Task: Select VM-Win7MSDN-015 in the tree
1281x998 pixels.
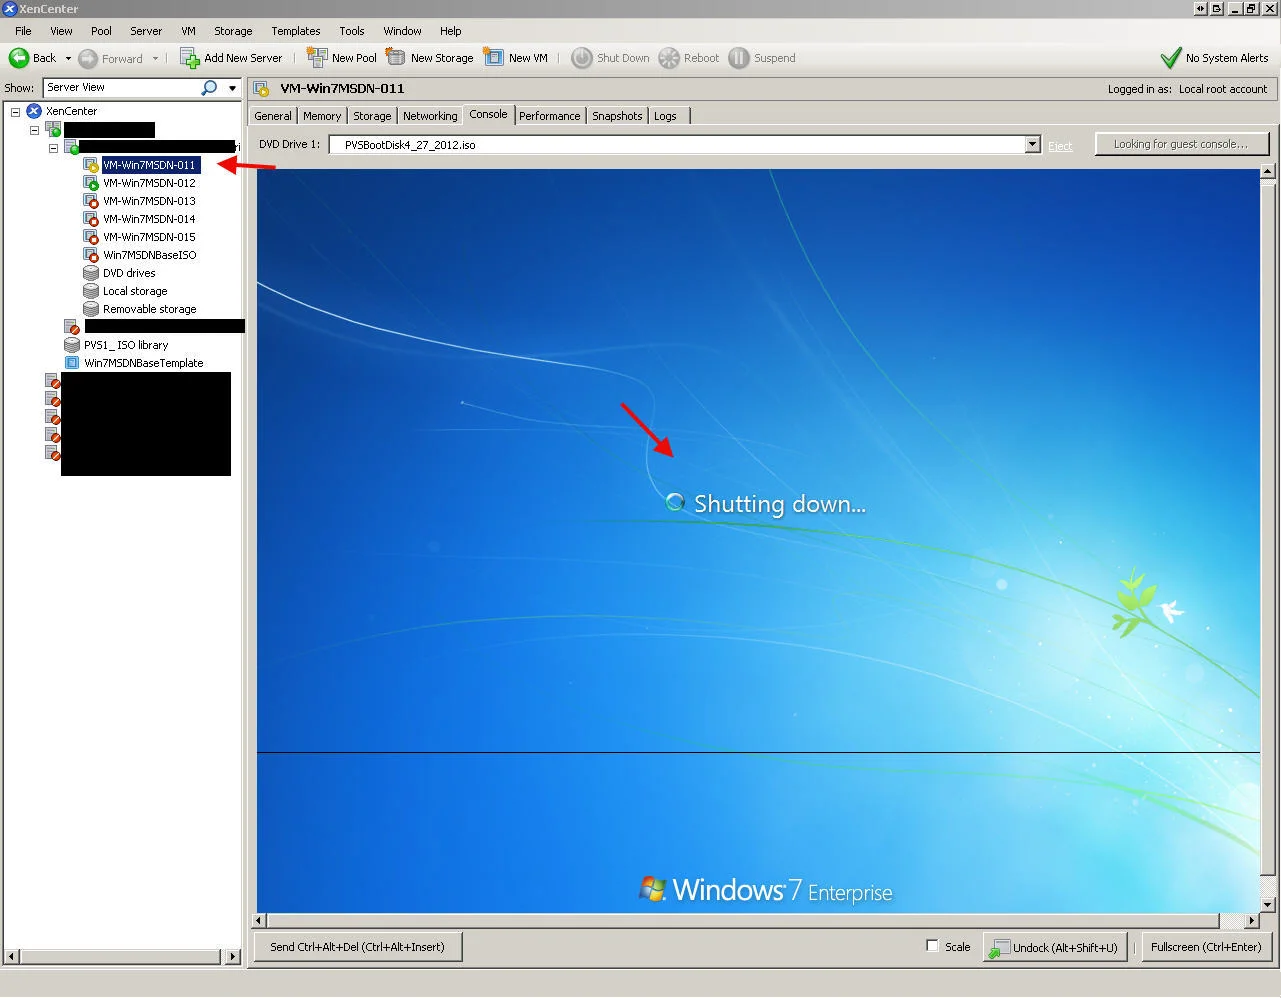Action: (149, 237)
